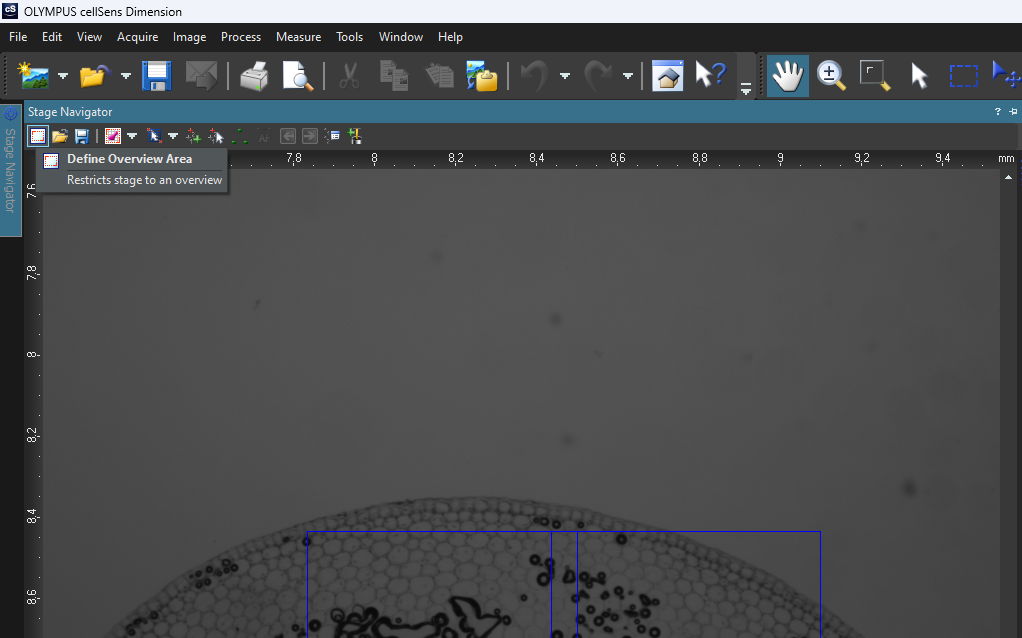Click the Stage Navigator vertical side tab
This screenshot has width=1022, height=638.
click(x=10, y=170)
